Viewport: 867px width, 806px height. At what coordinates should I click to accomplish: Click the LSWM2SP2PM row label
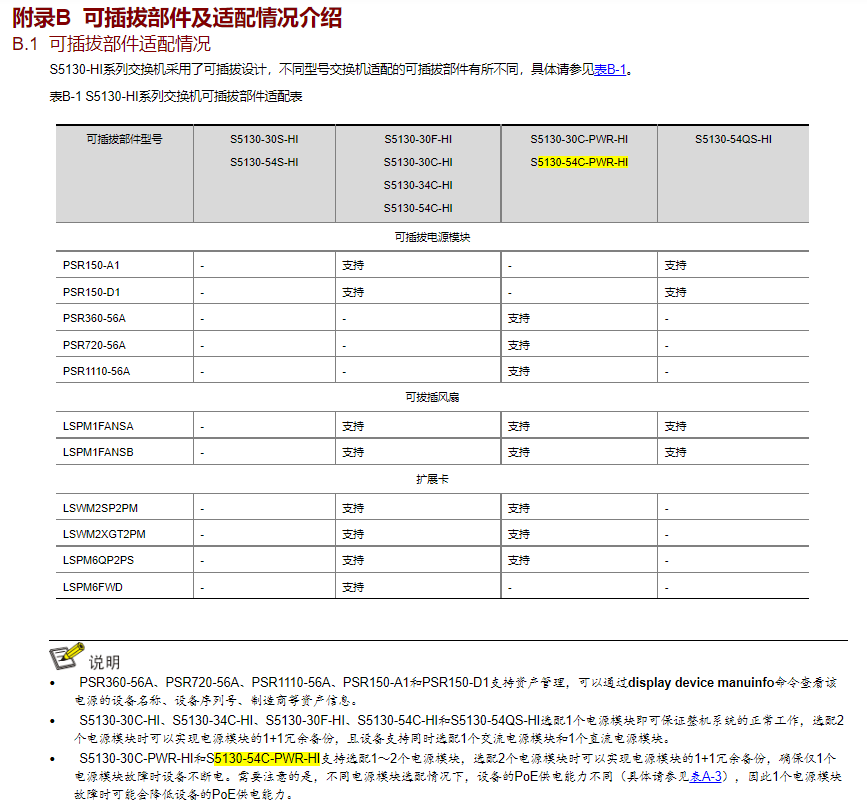[x=100, y=508]
